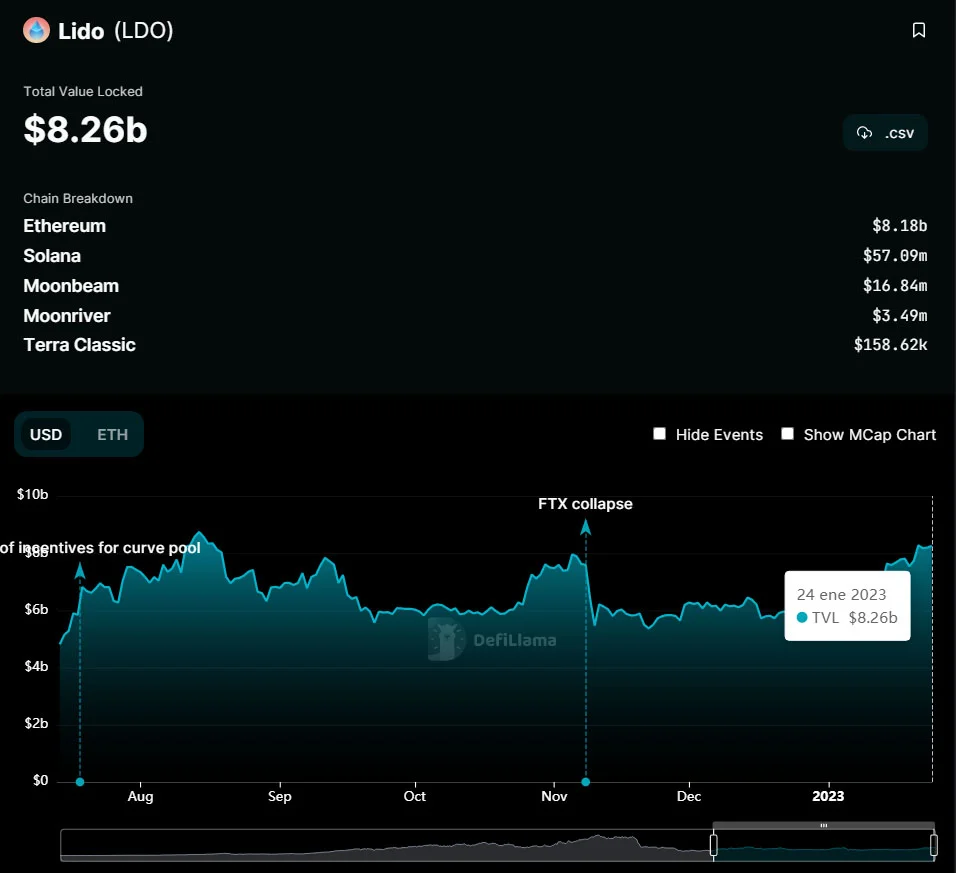Viewport: 956px width, 873px height.
Task: Click the FTX collapse event label
Action: point(585,504)
